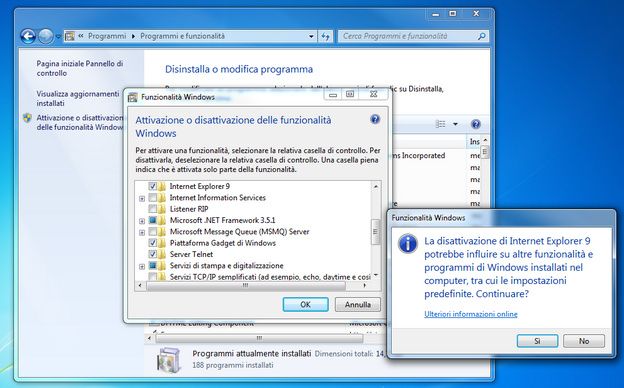Image resolution: width=624 pixels, height=388 pixels.
Task: Click the Server Telnet folder icon
Action: click(162, 254)
